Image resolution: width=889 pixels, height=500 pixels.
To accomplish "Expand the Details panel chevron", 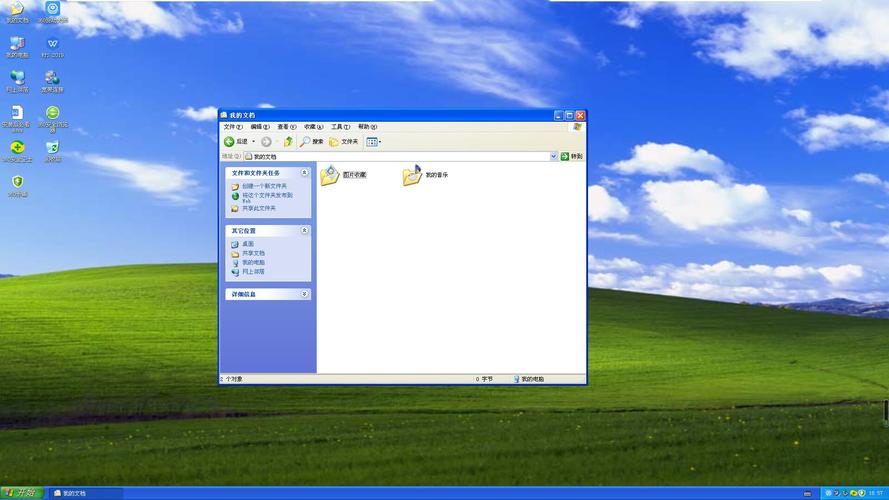I will [x=304, y=294].
